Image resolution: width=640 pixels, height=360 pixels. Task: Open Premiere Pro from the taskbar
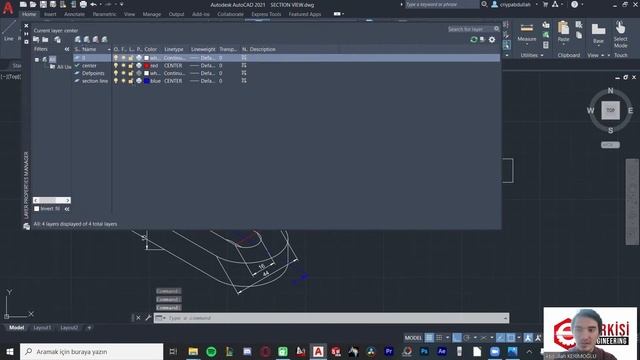click(389, 351)
